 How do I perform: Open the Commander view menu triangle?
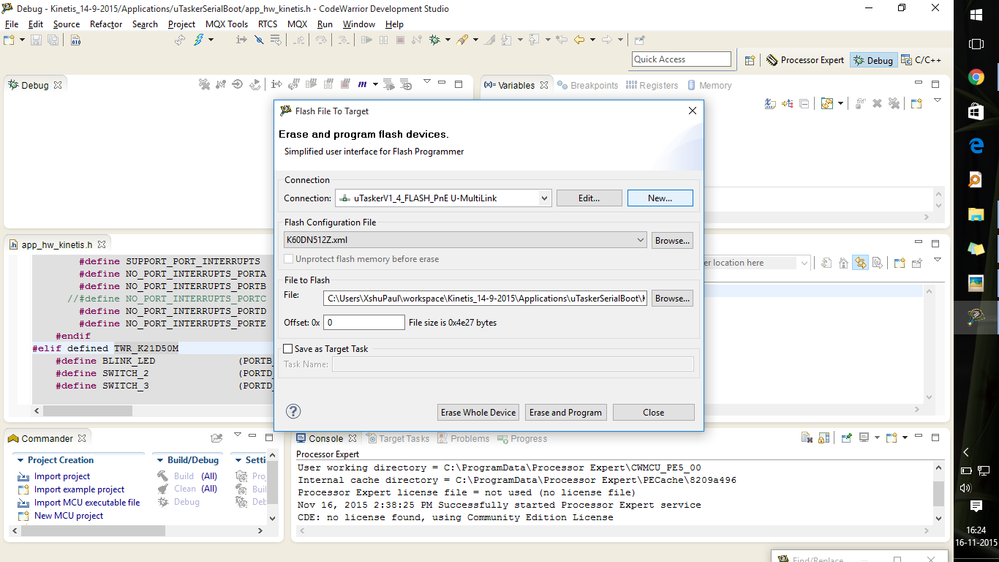coord(237,435)
